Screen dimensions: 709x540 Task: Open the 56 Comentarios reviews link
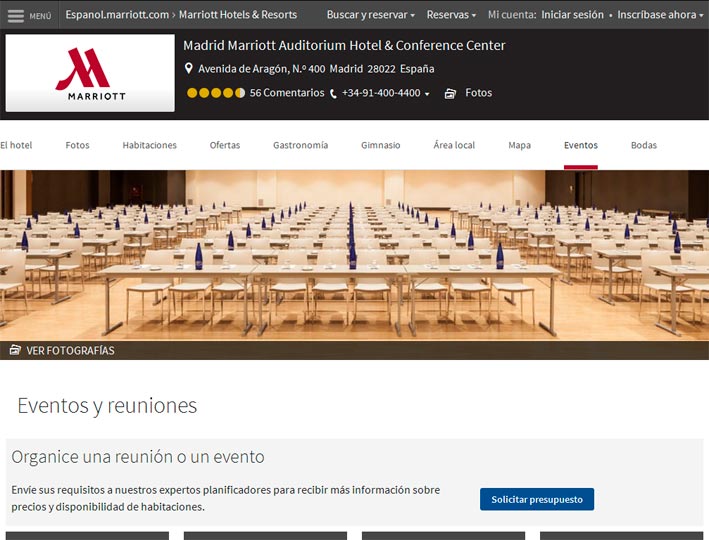tap(287, 93)
